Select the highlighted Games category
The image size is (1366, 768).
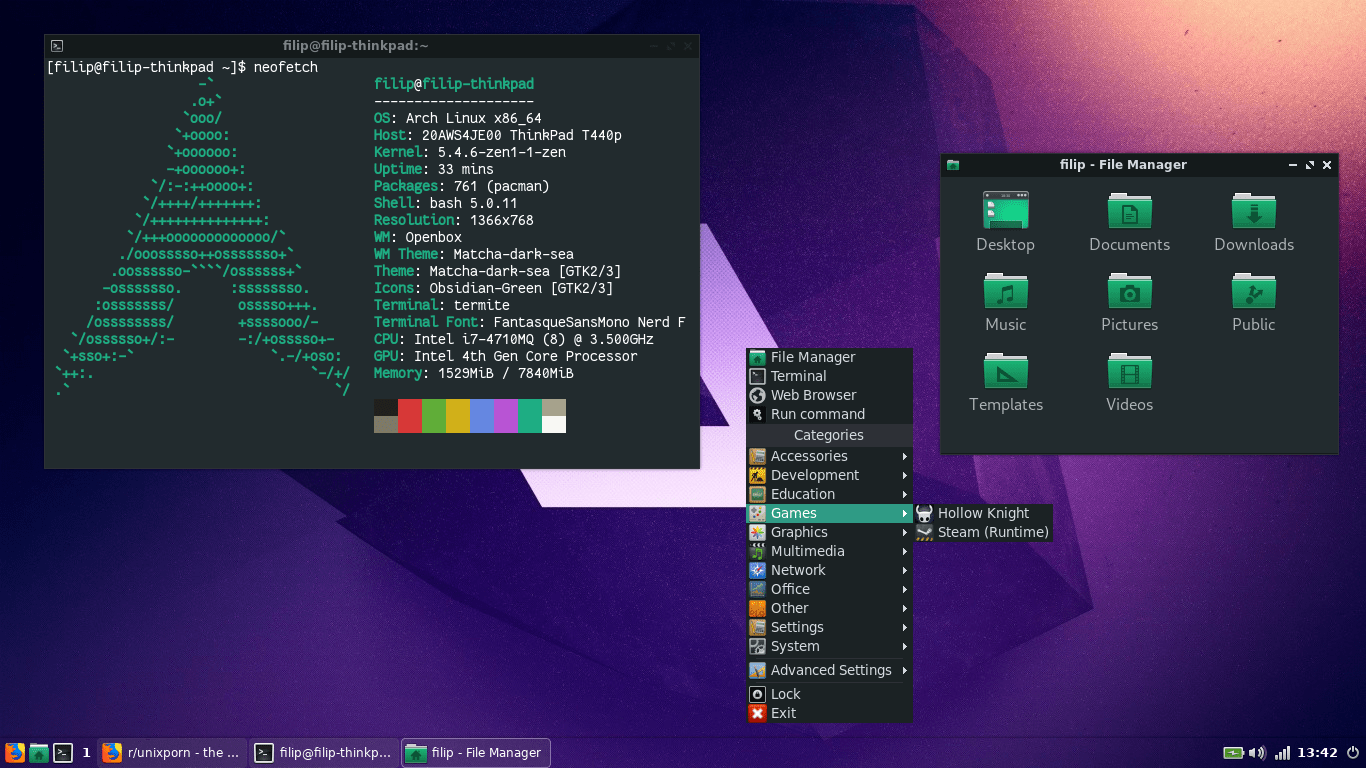[x=829, y=513]
